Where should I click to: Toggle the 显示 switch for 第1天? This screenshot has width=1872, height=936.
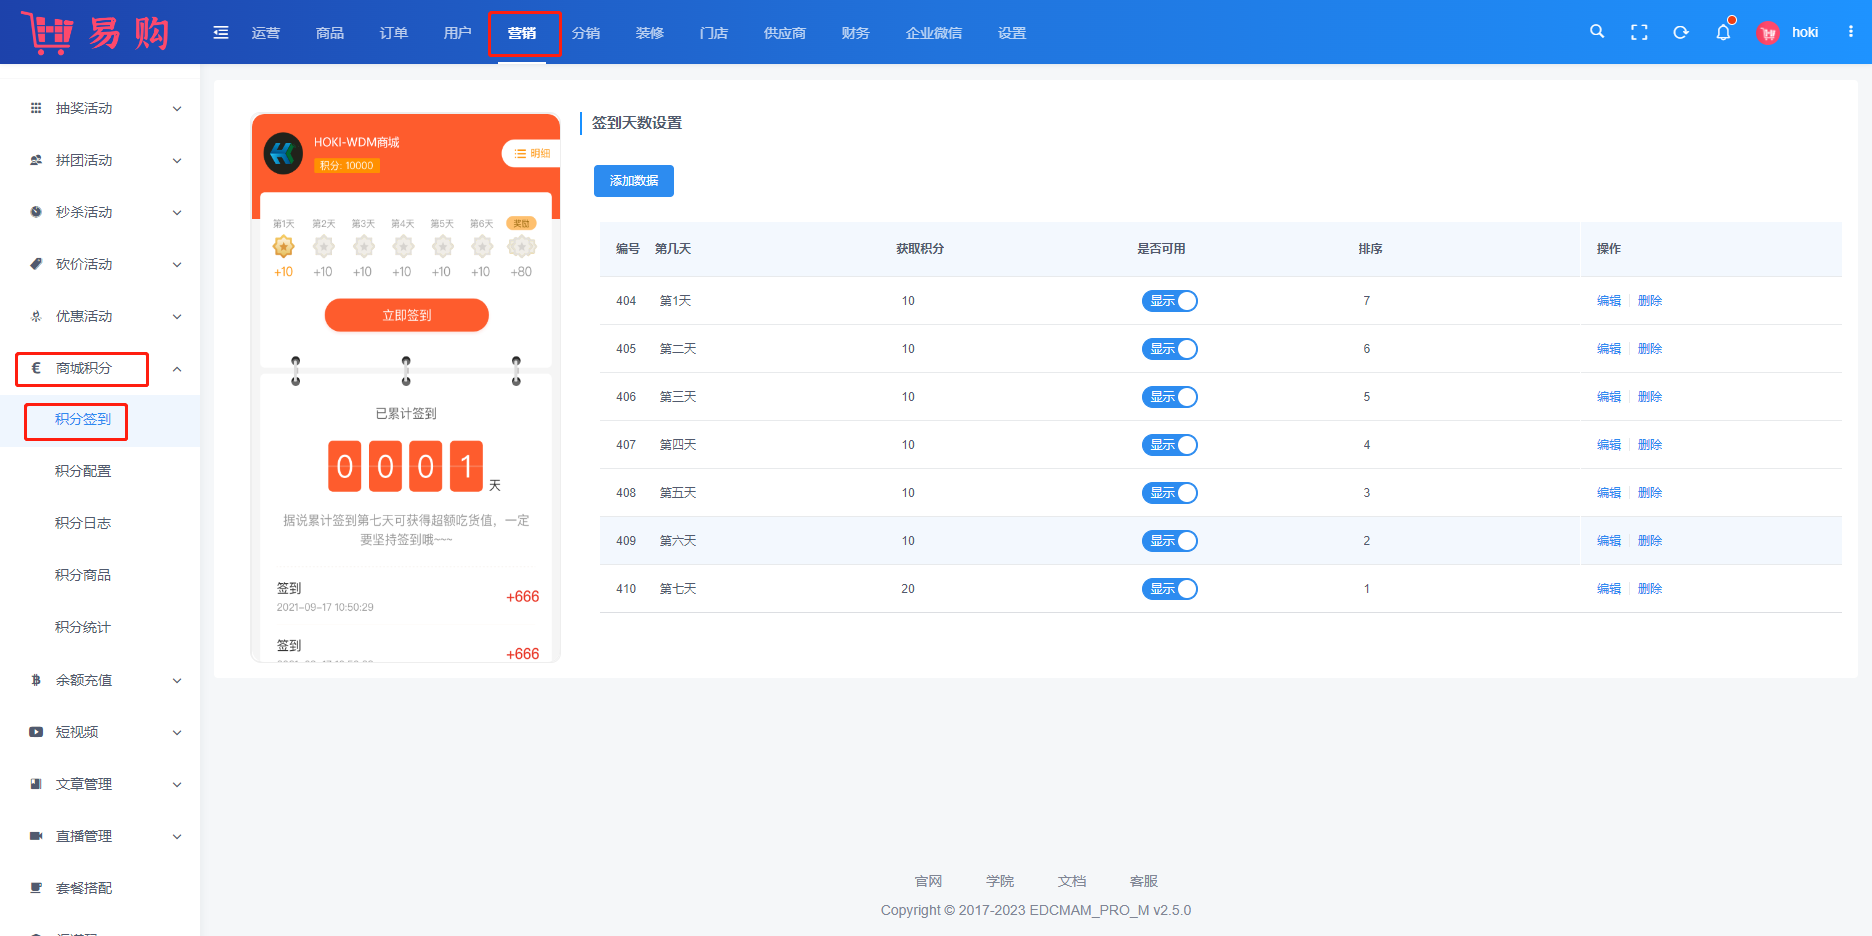(1169, 301)
